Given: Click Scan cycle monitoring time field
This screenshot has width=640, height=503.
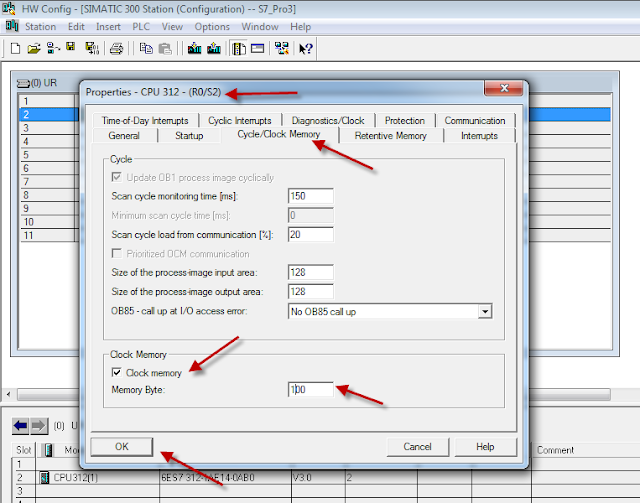Looking at the screenshot, I should pos(311,196).
